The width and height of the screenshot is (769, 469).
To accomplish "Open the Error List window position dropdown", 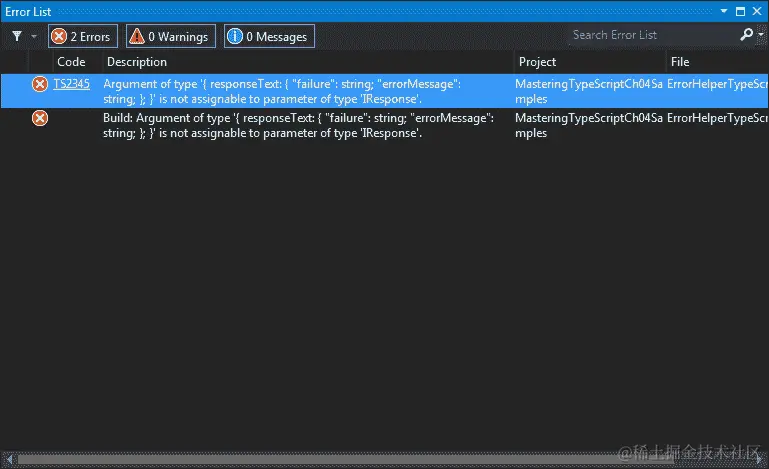I will coord(724,11).
